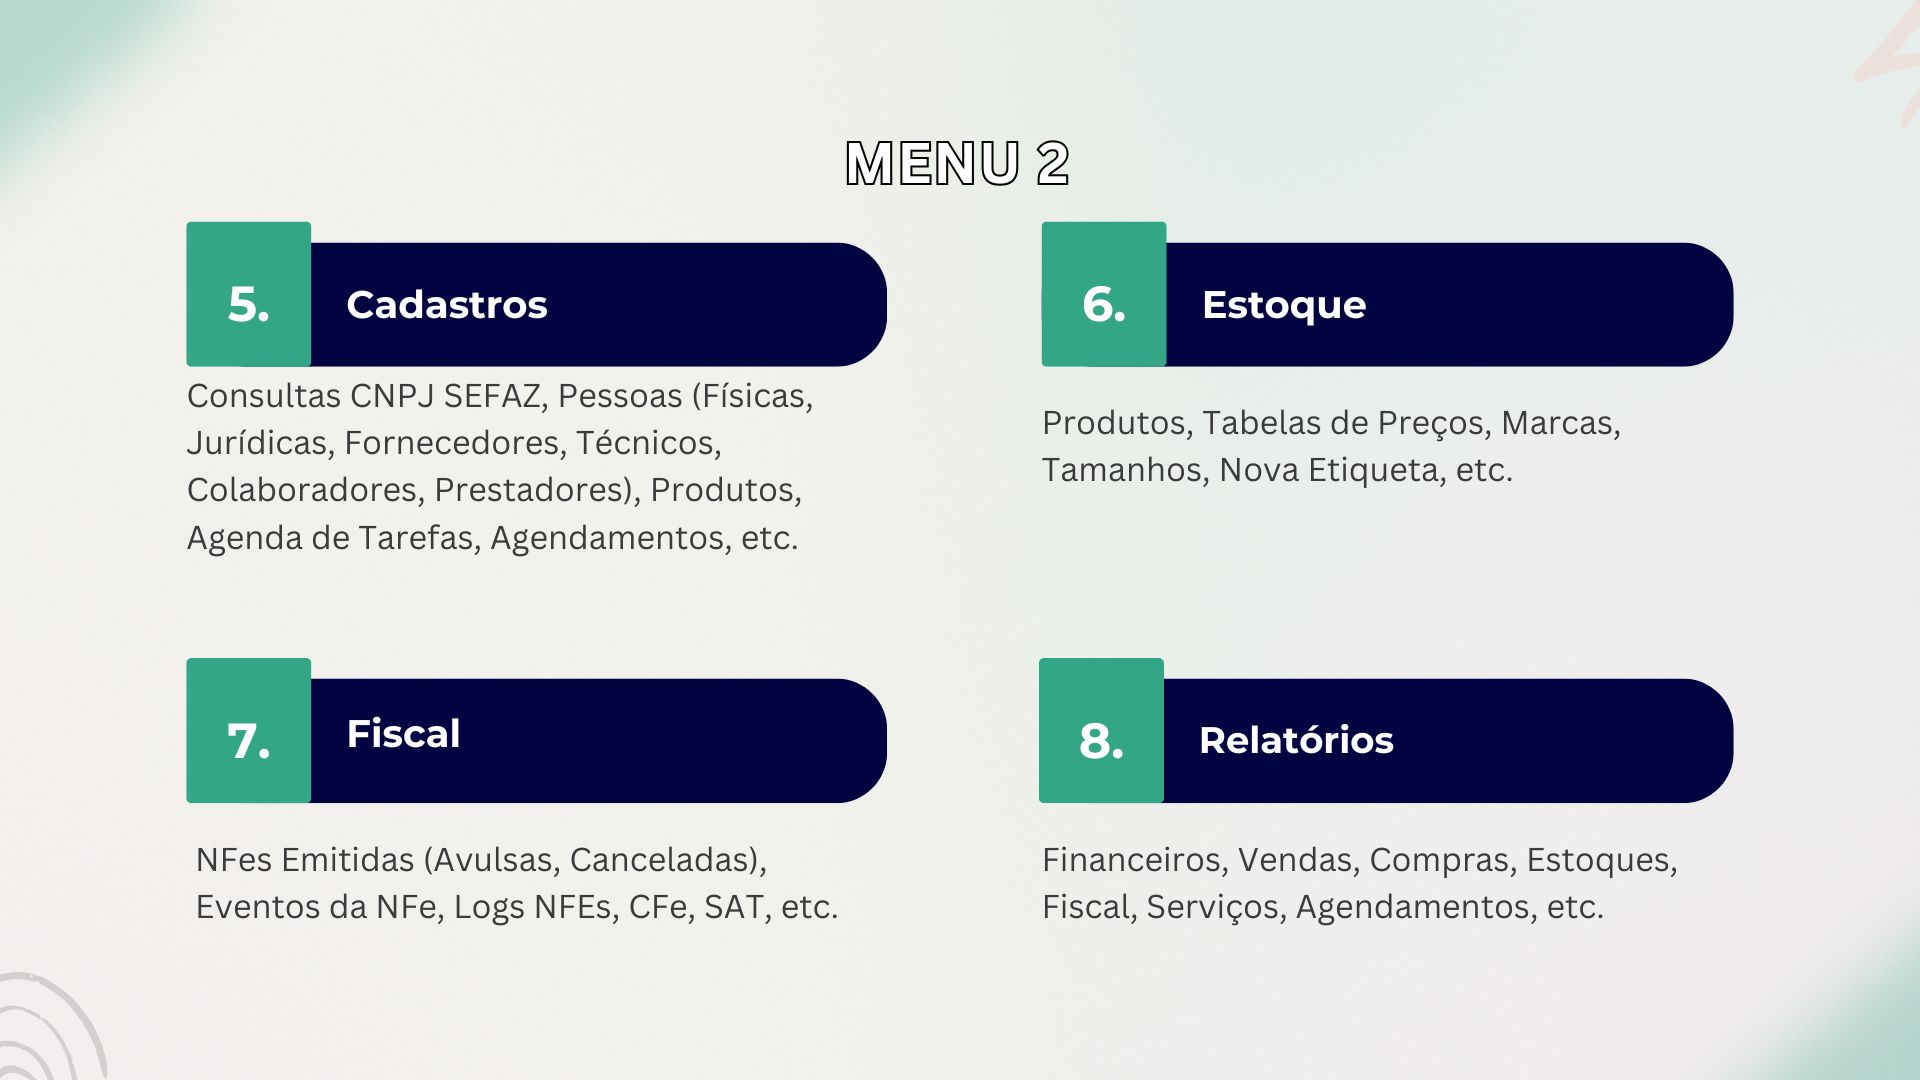Image resolution: width=1920 pixels, height=1080 pixels.
Task: Select the green number 7 badge
Action: click(x=248, y=730)
